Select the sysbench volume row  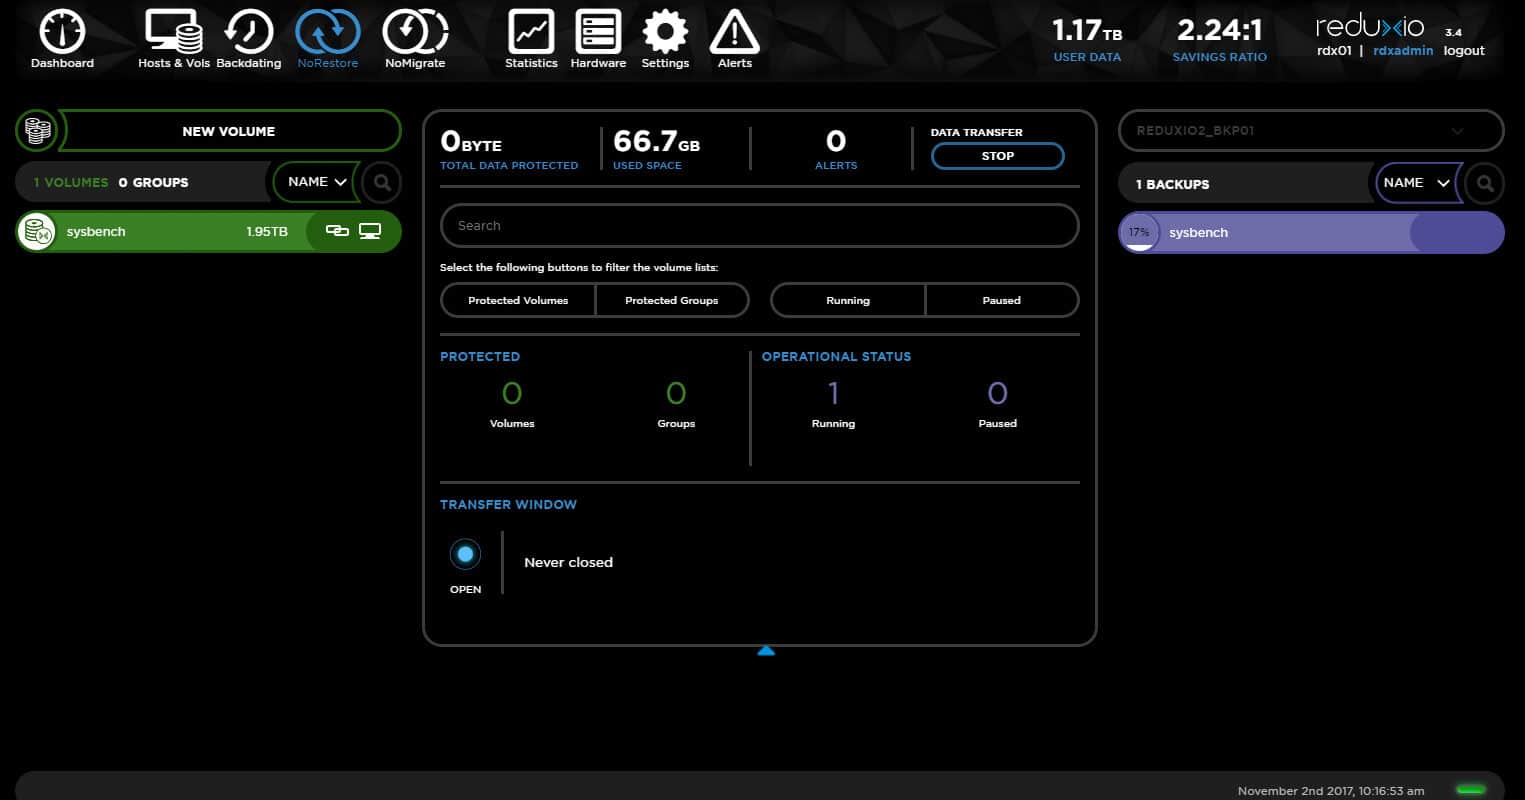pos(209,232)
